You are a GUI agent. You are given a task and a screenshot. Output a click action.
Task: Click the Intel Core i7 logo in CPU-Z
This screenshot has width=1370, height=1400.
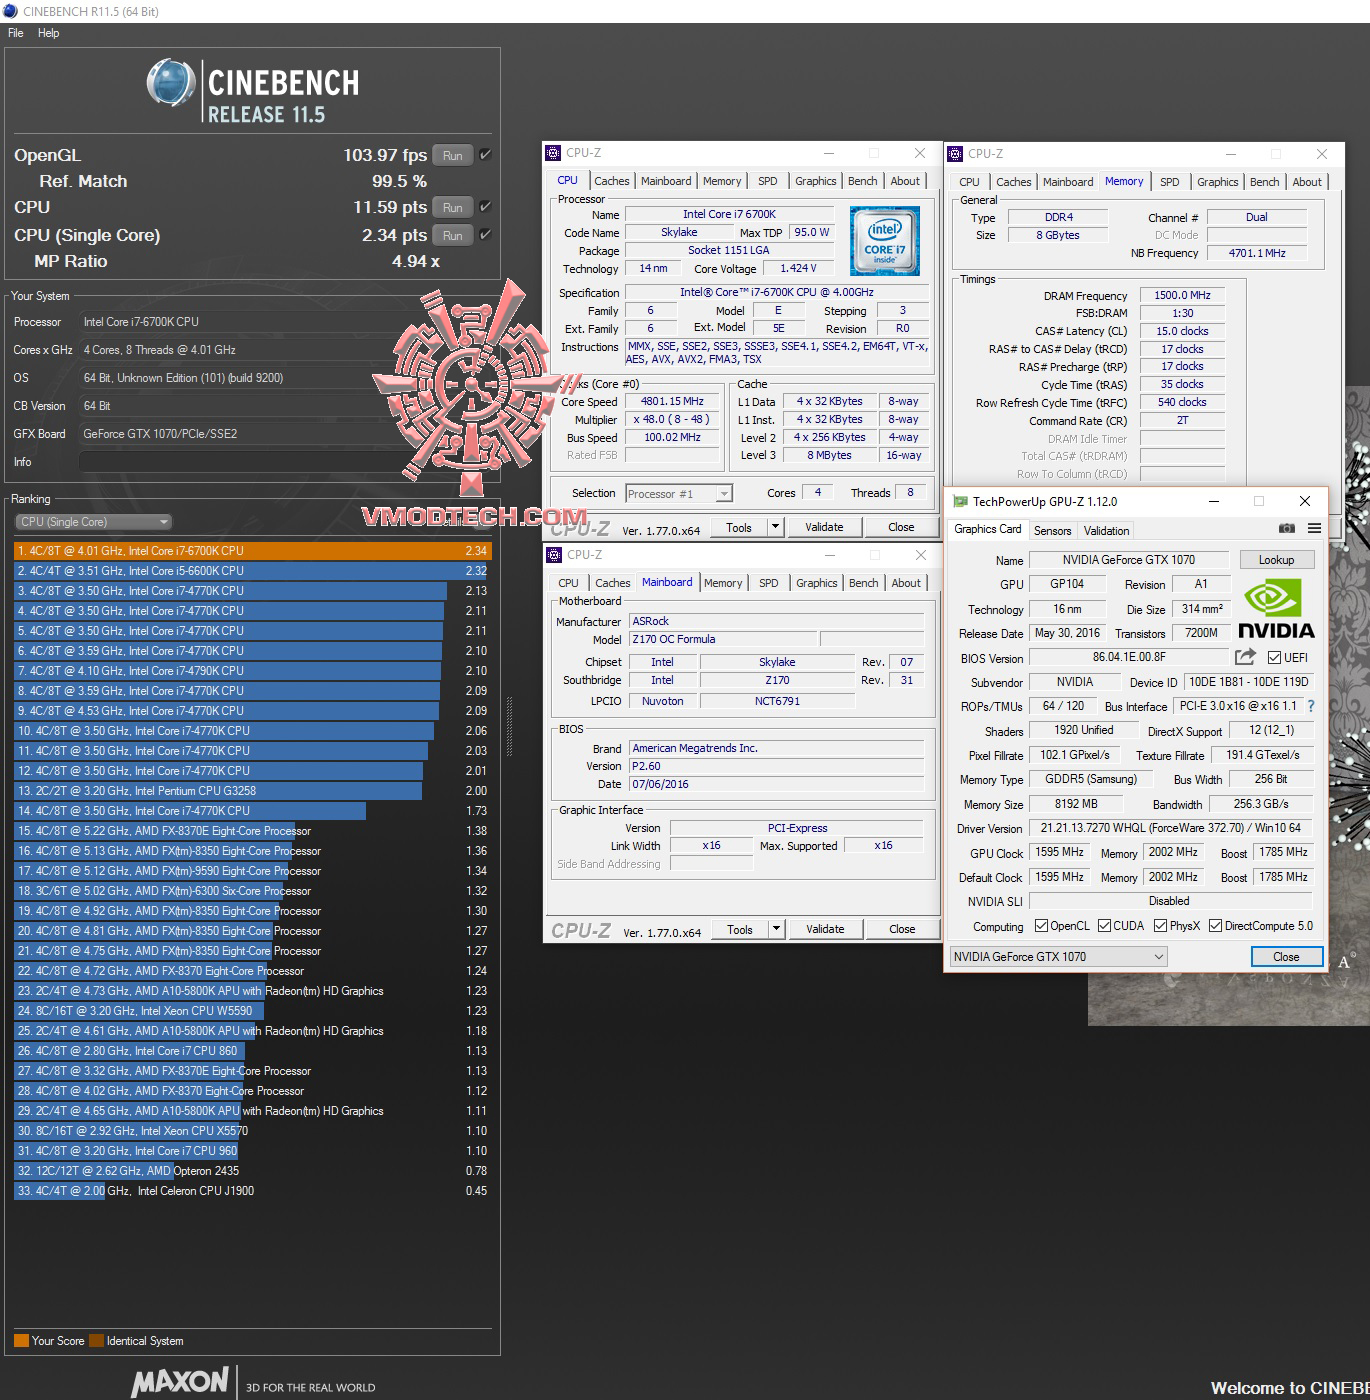[x=884, y=241]
